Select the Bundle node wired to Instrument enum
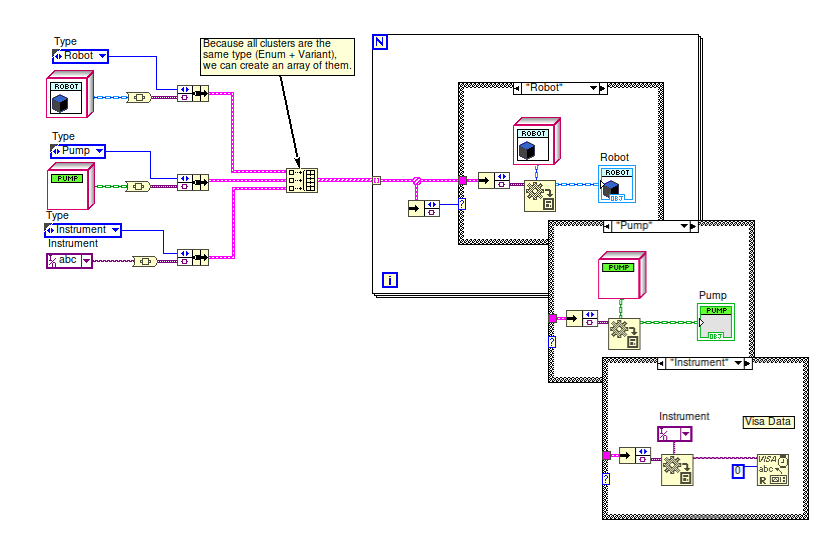The image size is (829, 539). click(x=193, y=258)
